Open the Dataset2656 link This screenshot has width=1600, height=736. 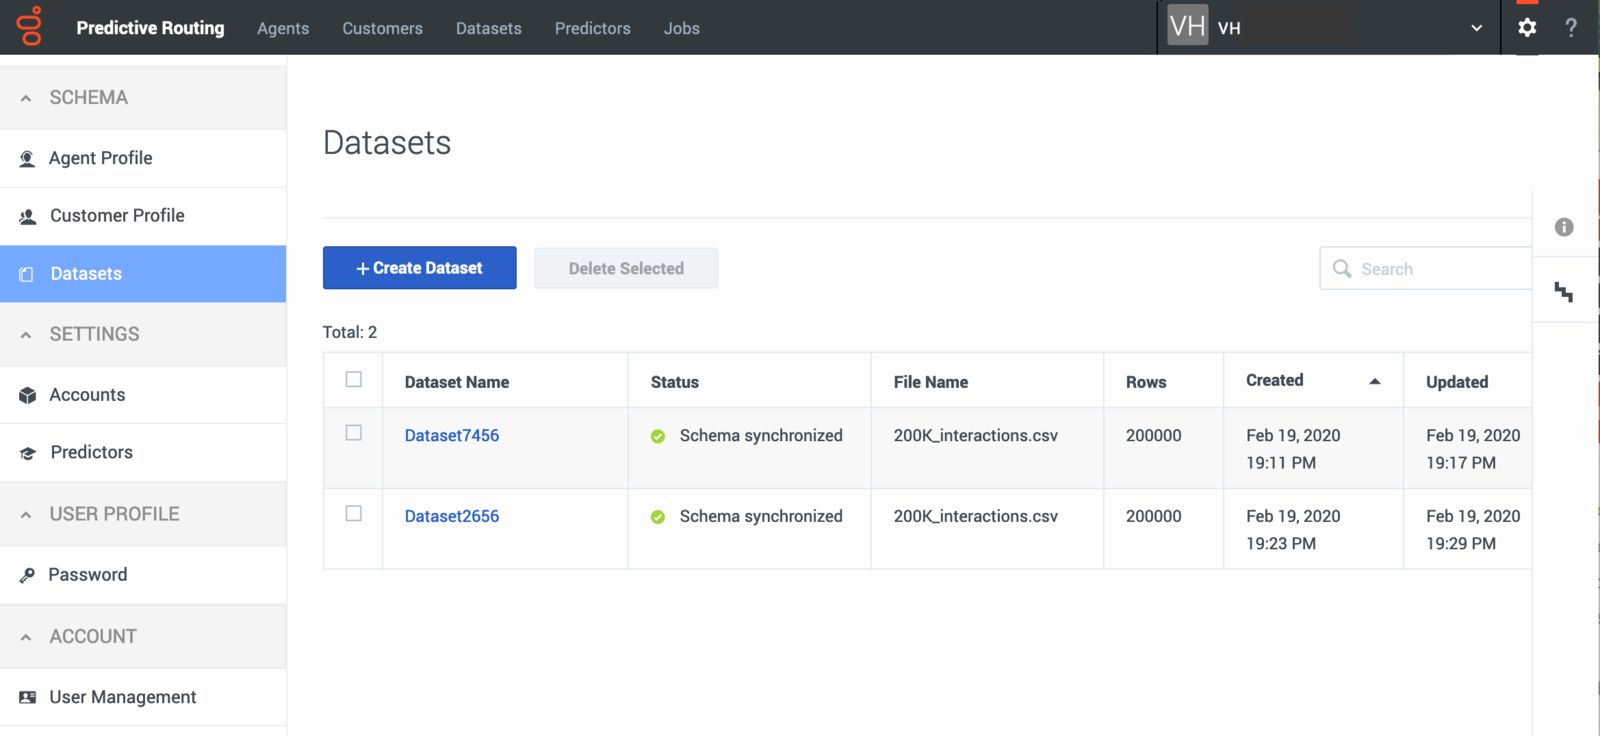(x=452, y=516)
